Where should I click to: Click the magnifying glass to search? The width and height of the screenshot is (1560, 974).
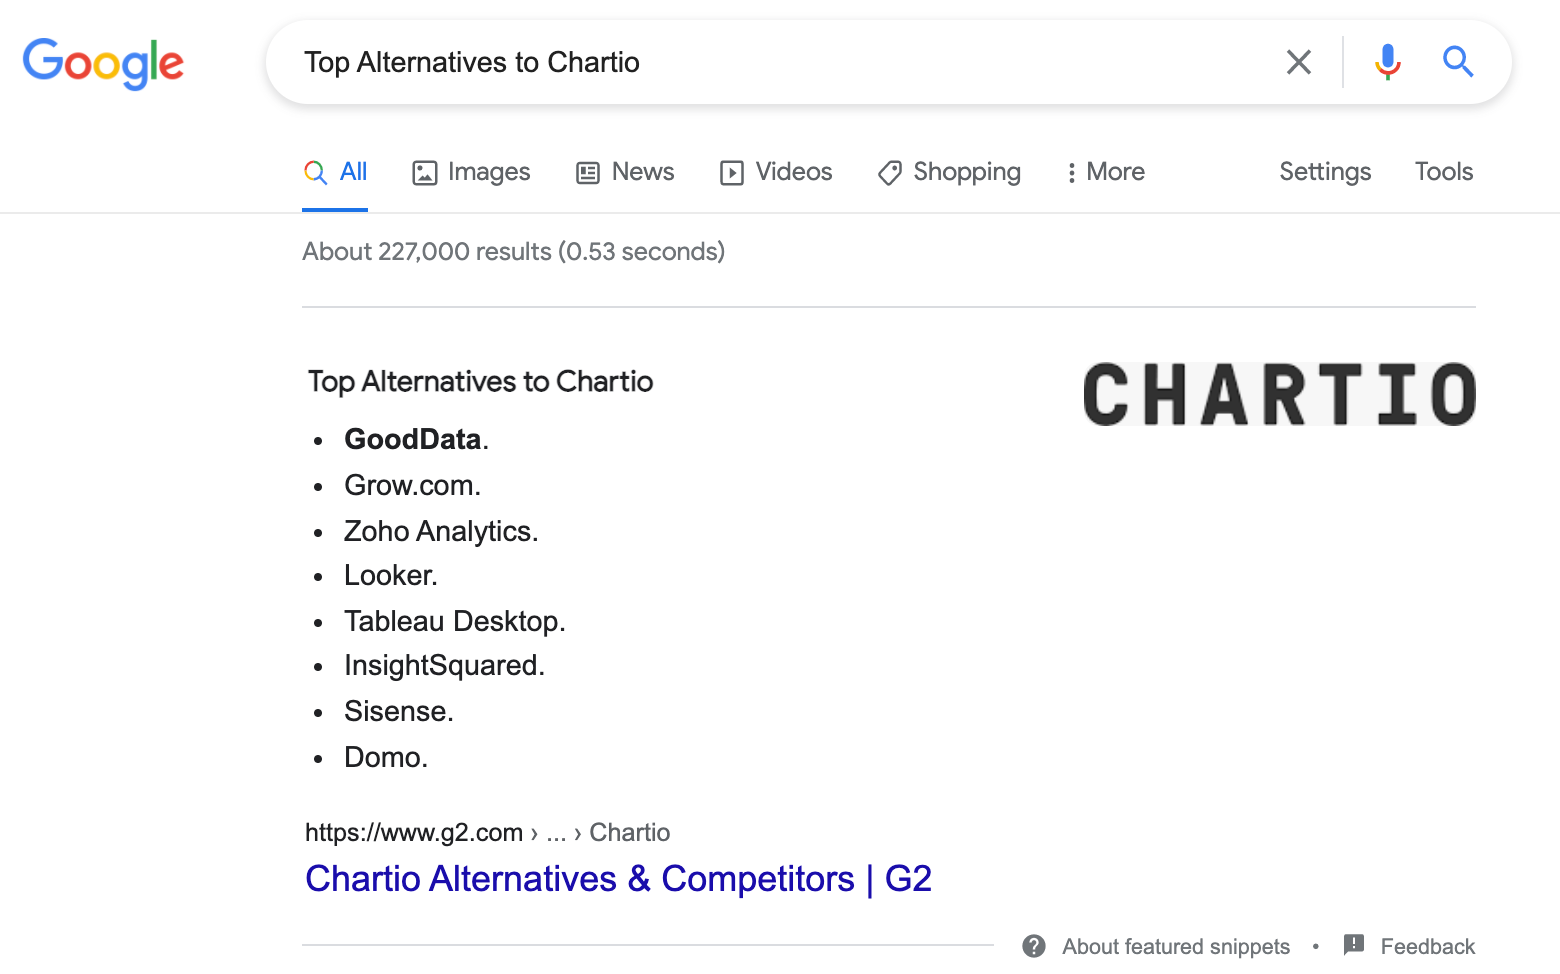[x=1458, y=62]
